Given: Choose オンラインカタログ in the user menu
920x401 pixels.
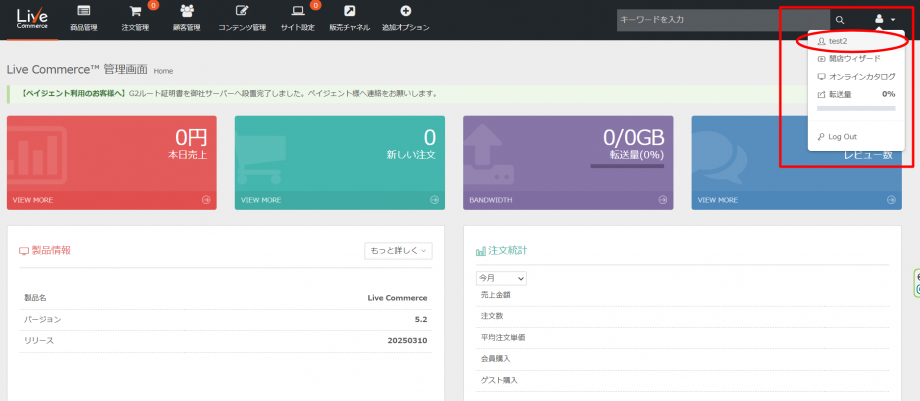Looking at the screenshot, I should click(861, 76).
